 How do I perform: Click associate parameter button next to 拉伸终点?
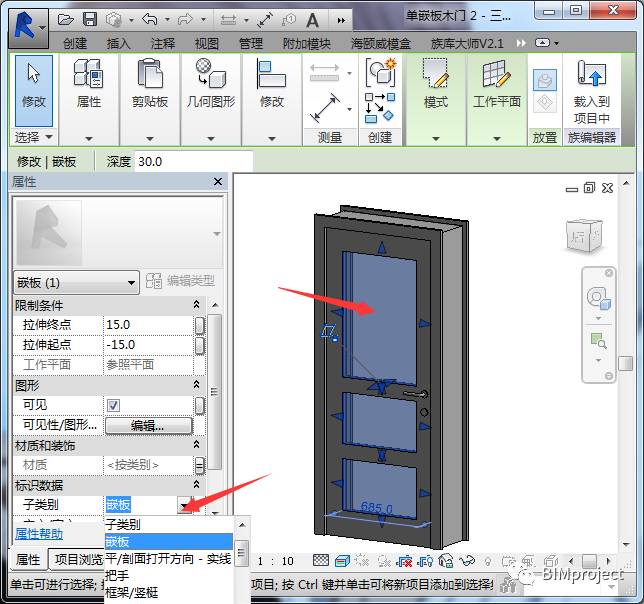[x=199, y=325]
